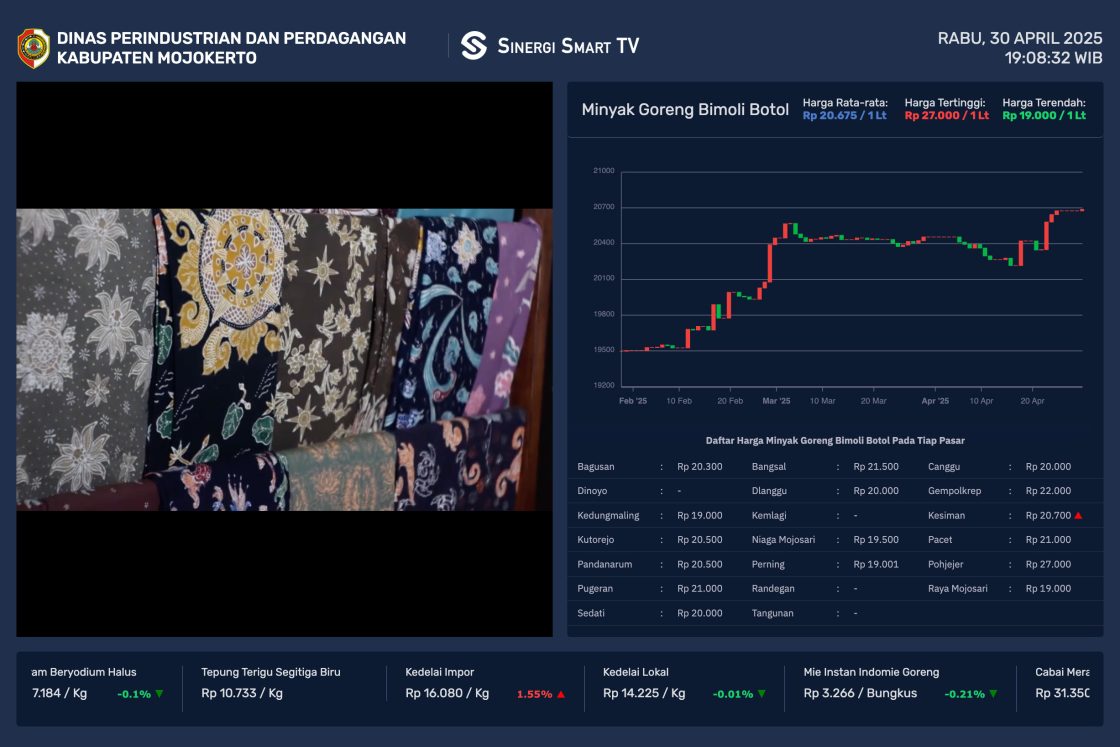Click the "Kedungmaling" market name

click(x=609, y=516)
